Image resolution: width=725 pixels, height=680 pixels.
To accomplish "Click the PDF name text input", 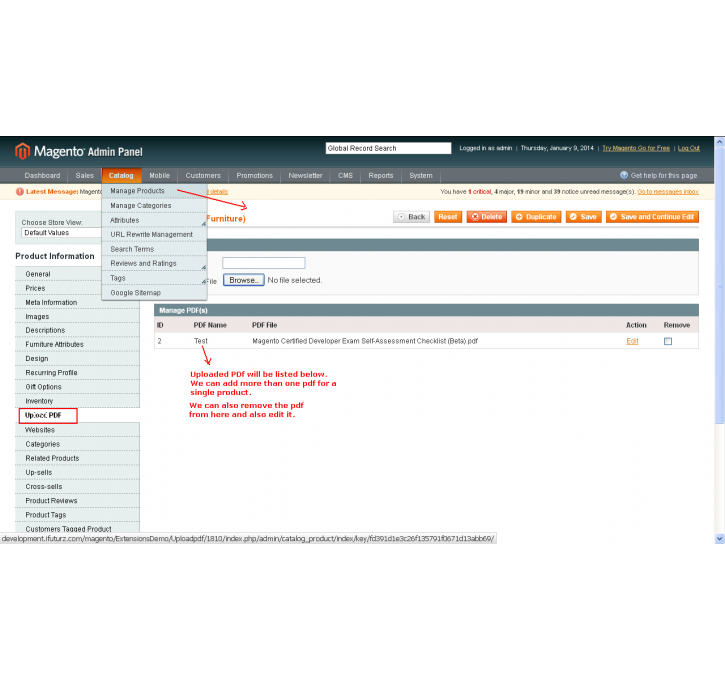I will point(264,263).
